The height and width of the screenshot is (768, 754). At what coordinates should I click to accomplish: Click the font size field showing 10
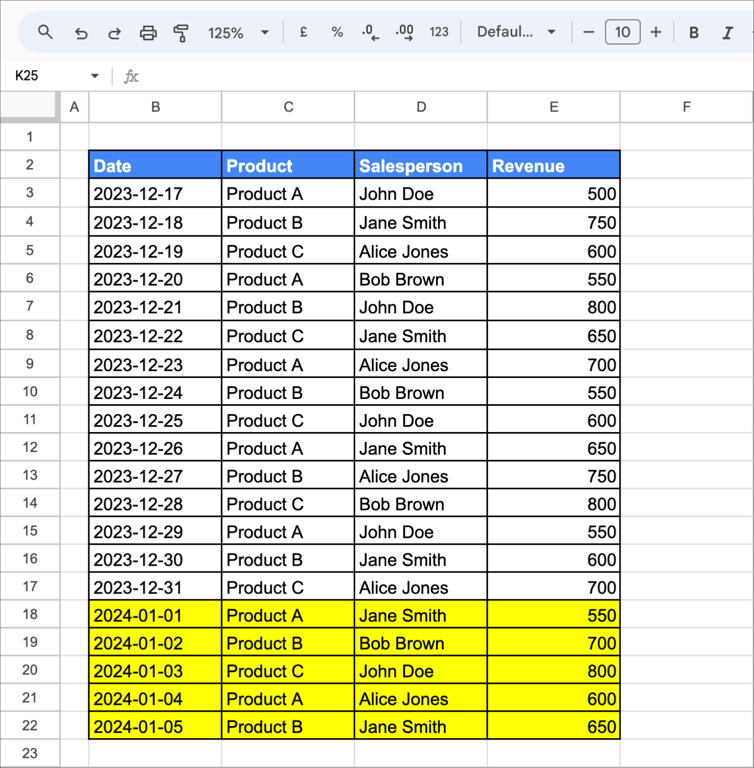(622, 32)
